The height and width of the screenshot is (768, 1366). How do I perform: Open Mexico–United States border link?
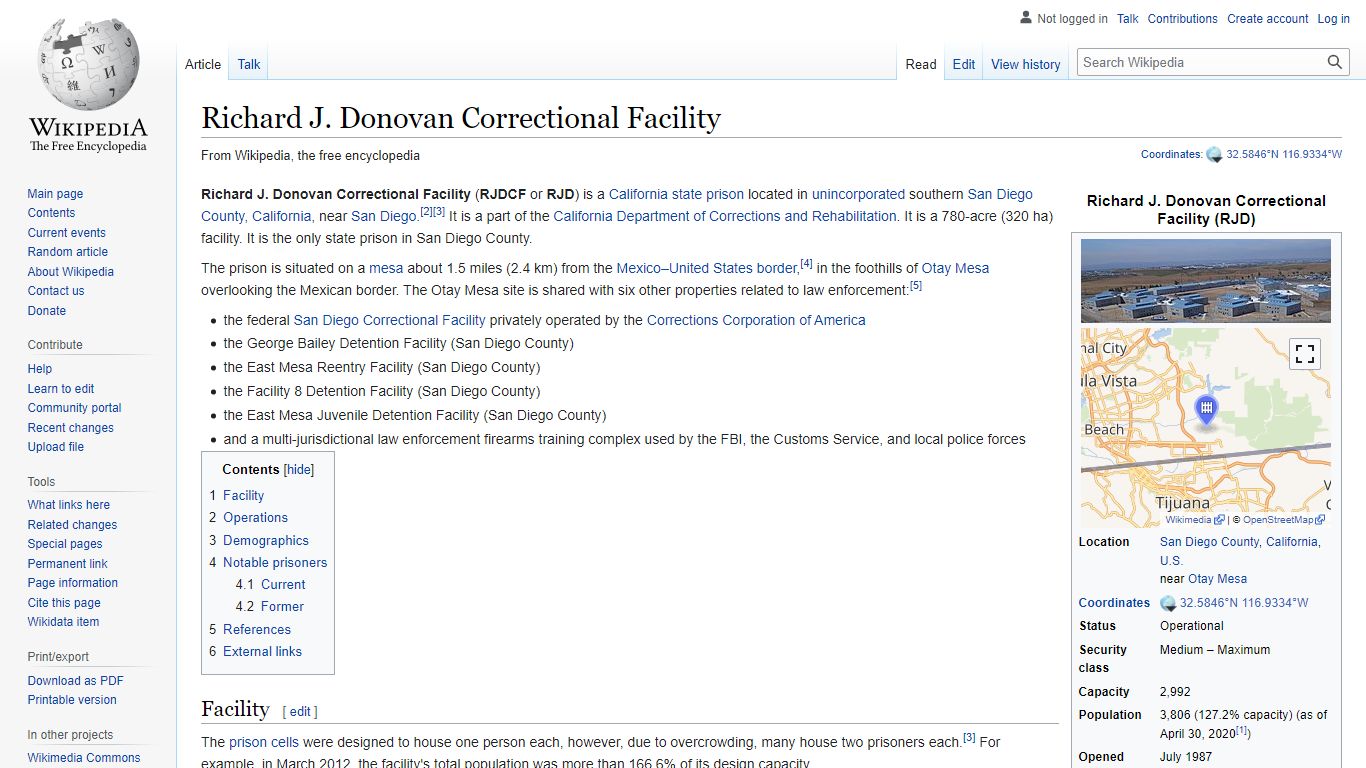point(707,268)
